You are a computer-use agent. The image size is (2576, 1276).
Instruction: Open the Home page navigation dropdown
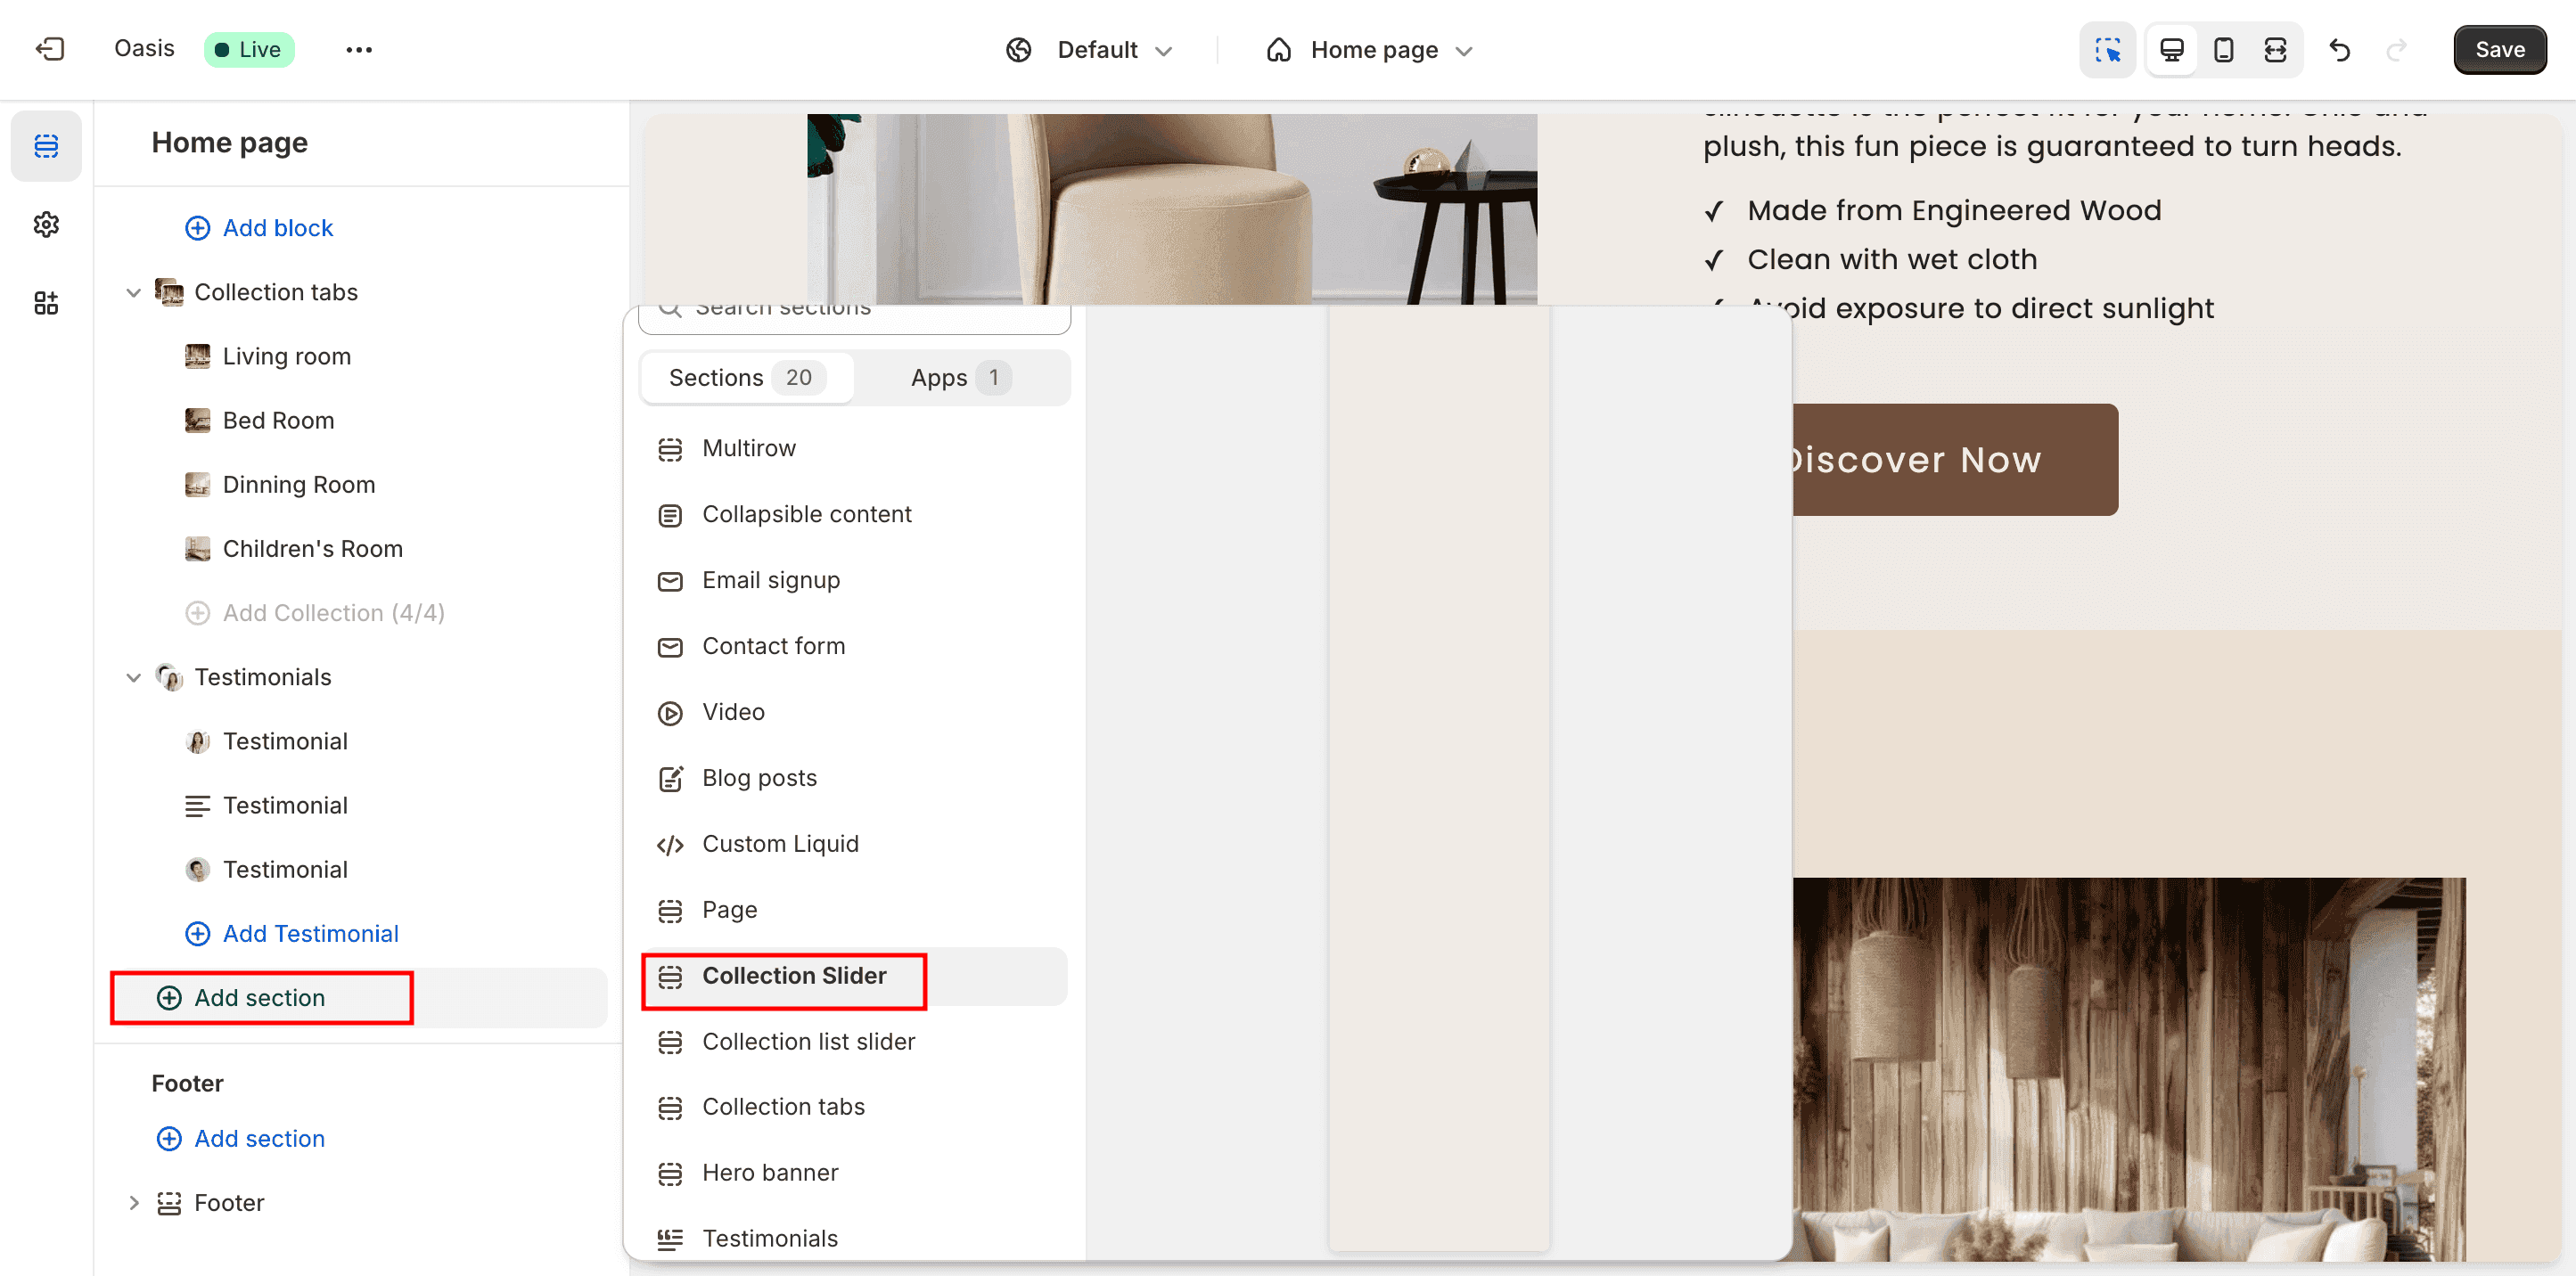pos(1370,49)
